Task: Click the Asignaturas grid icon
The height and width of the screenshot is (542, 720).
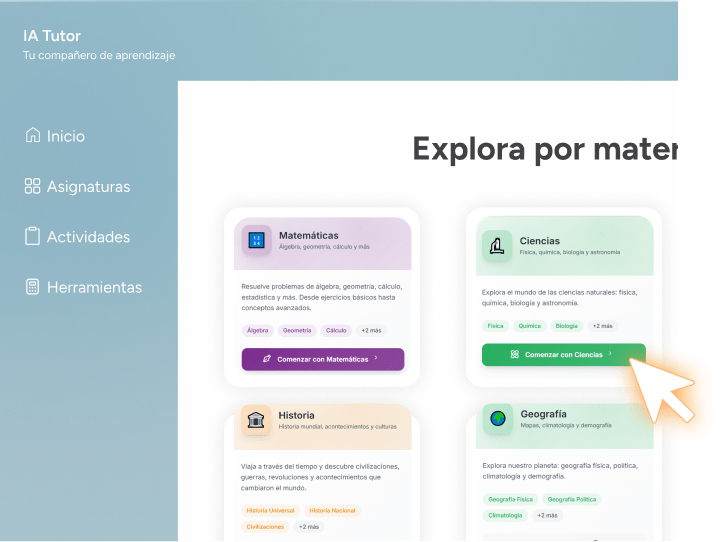Action: [33, 186]
